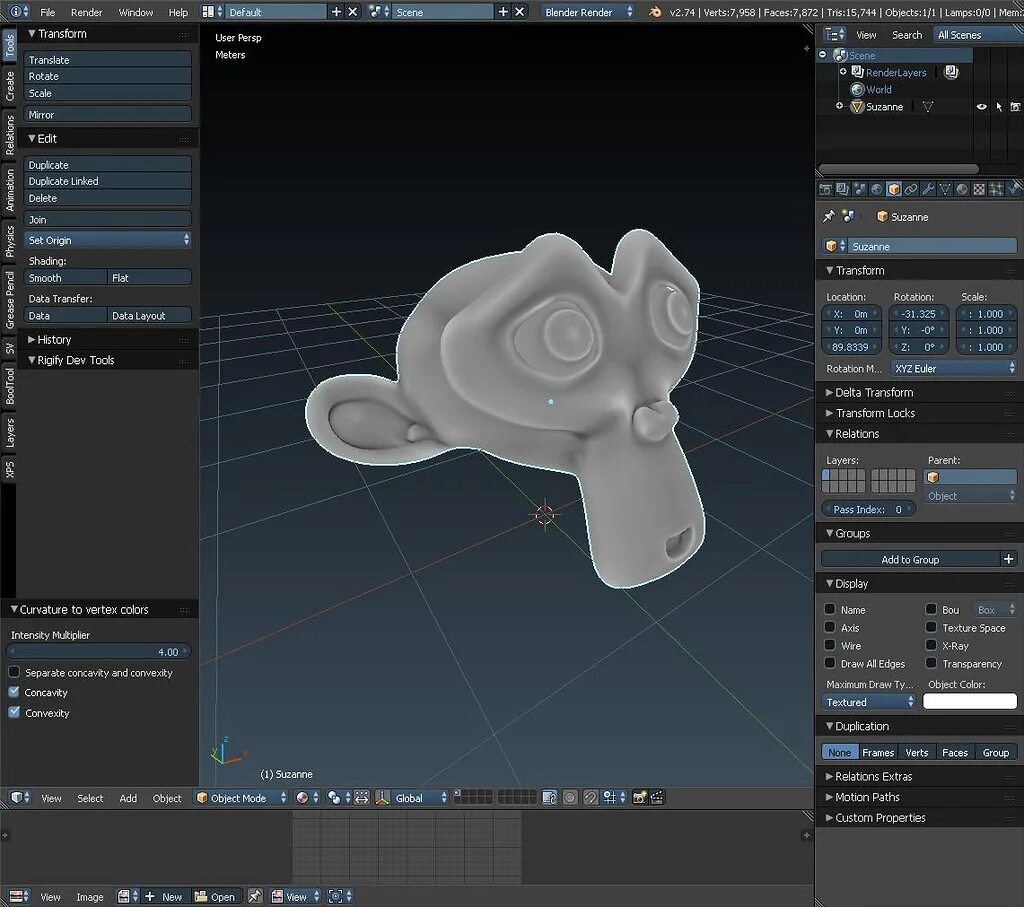Click the pin icon in properties context

829,216
